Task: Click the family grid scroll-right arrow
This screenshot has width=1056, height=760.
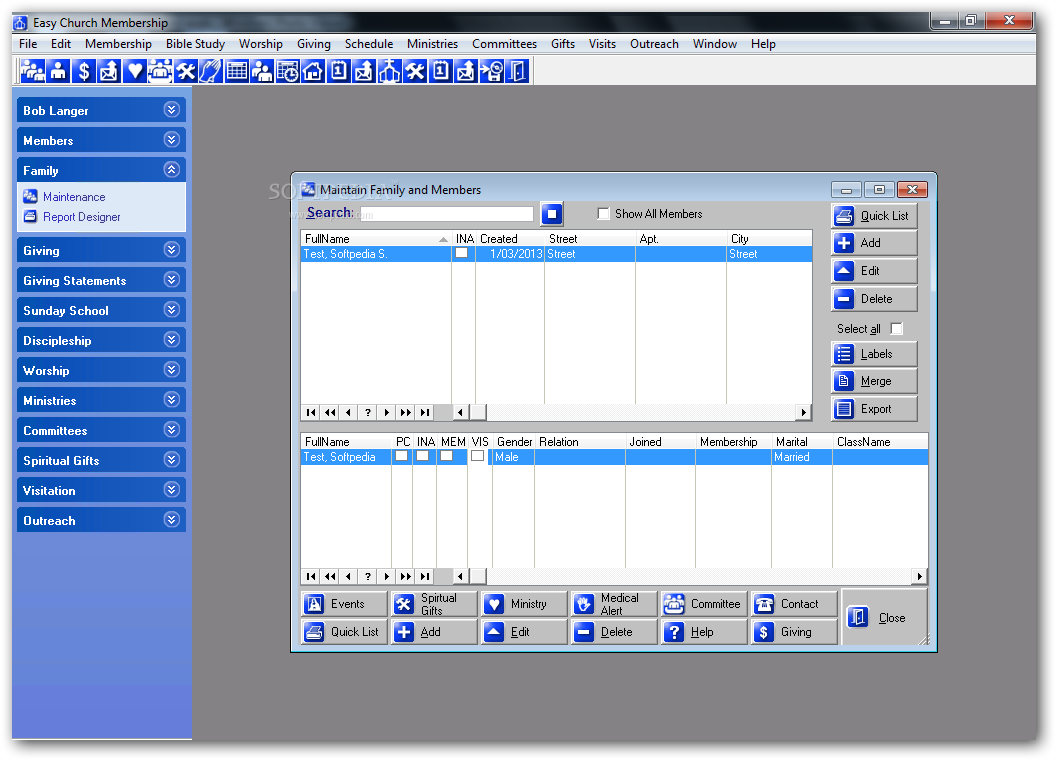Action: (x=803, y=412)
